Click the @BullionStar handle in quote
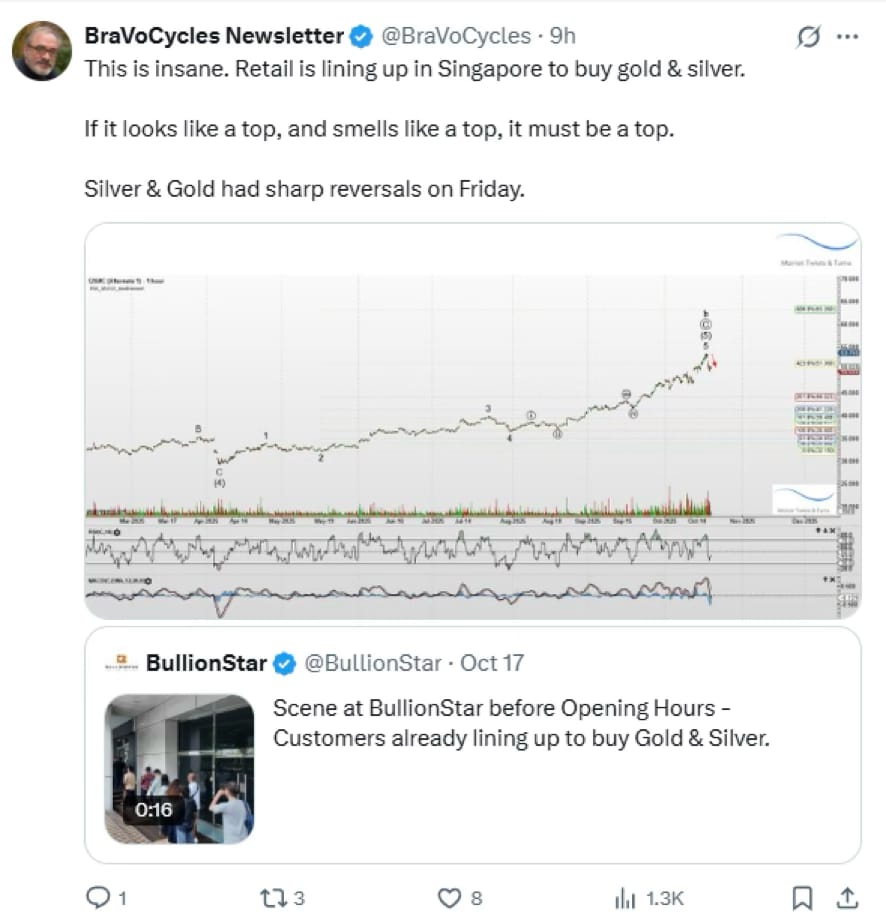886x920 pixels. coord(373,663)
